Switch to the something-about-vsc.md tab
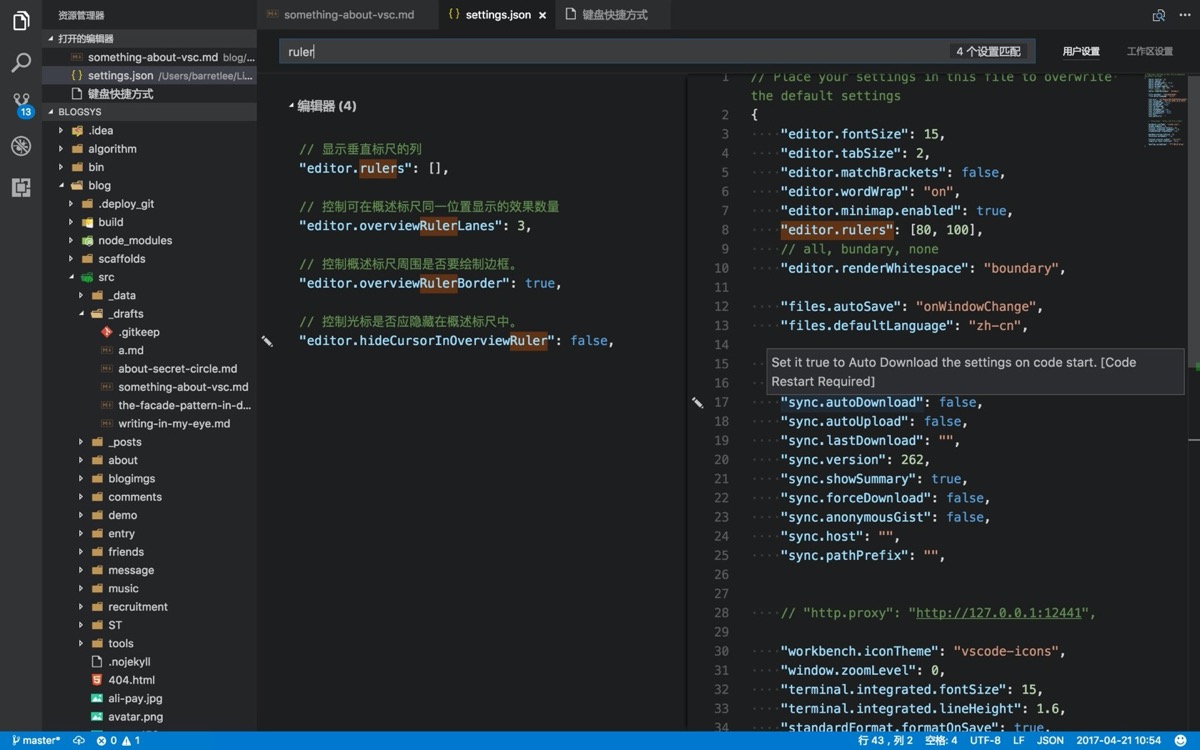 pos(347,15)
